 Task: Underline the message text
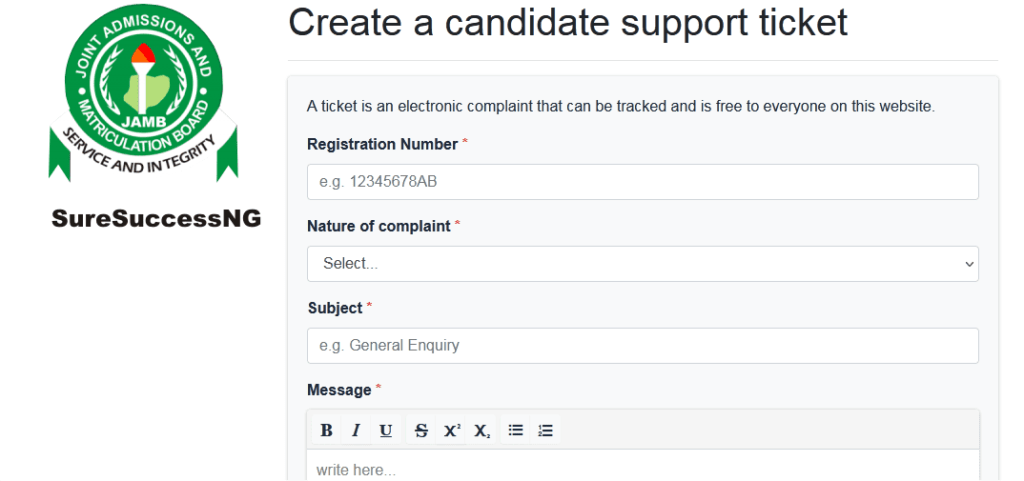tap(385, 431)
